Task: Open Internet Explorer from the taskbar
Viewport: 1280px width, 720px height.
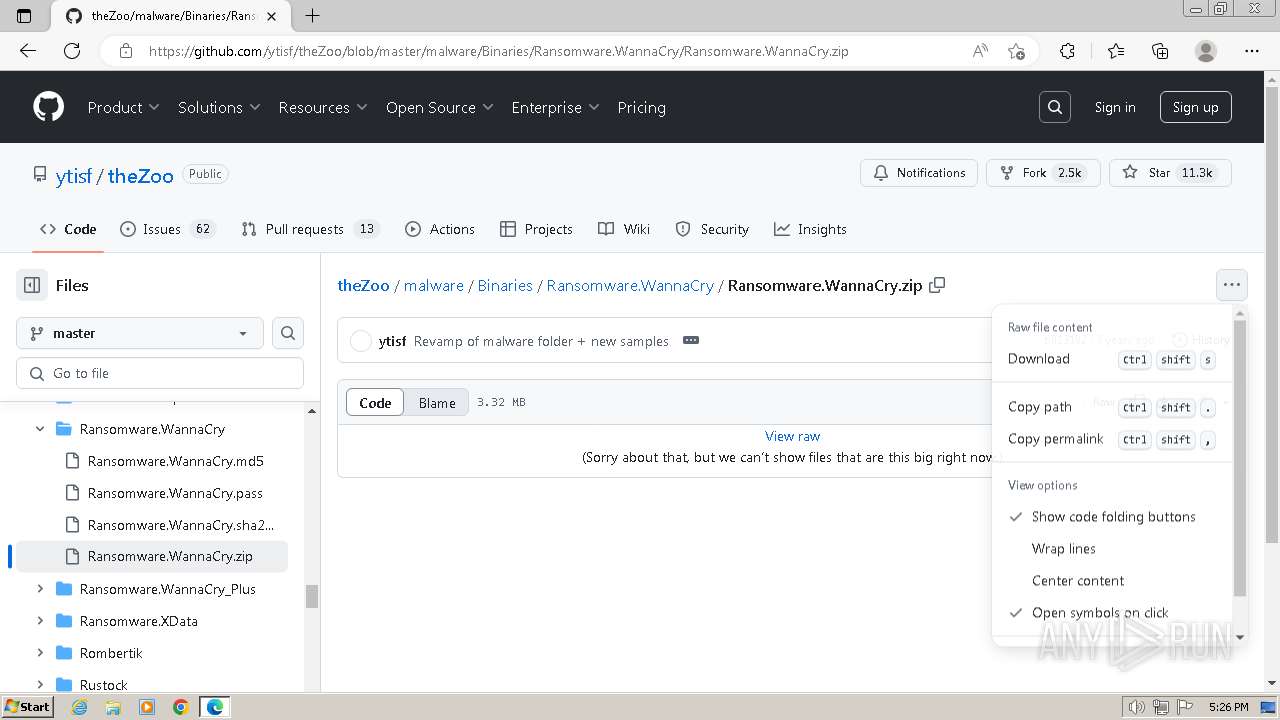Action: coord(79,707)
